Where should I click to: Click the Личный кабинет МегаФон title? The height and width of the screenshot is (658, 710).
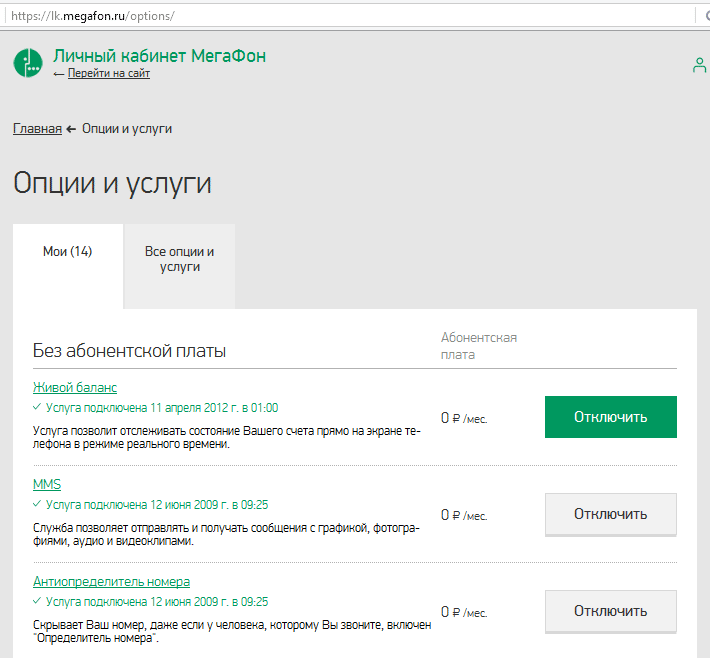point(160,55)
